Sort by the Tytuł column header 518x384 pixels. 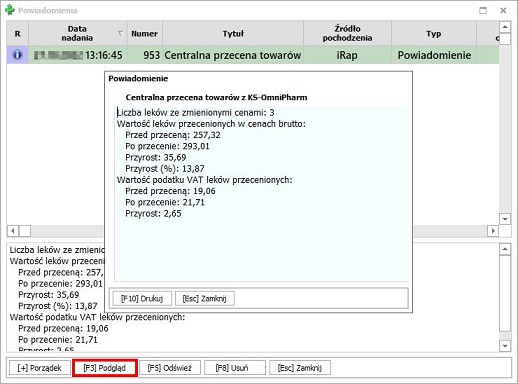[233, 33]
